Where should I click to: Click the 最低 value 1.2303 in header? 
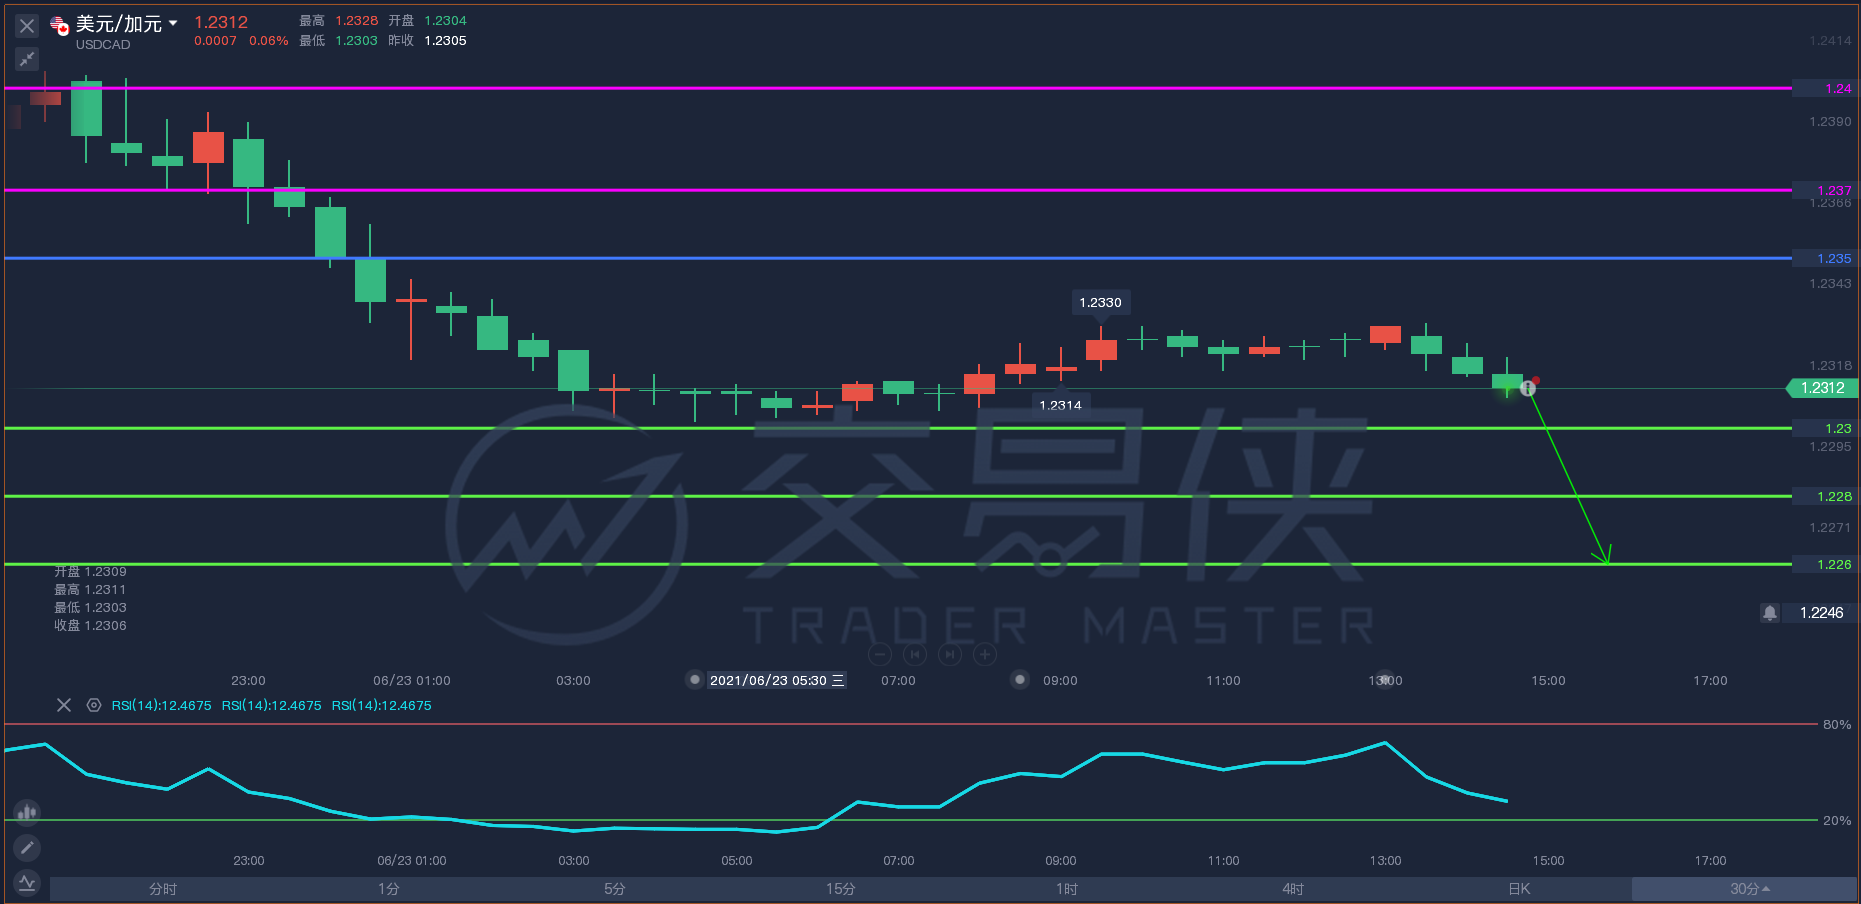(357, 40)
